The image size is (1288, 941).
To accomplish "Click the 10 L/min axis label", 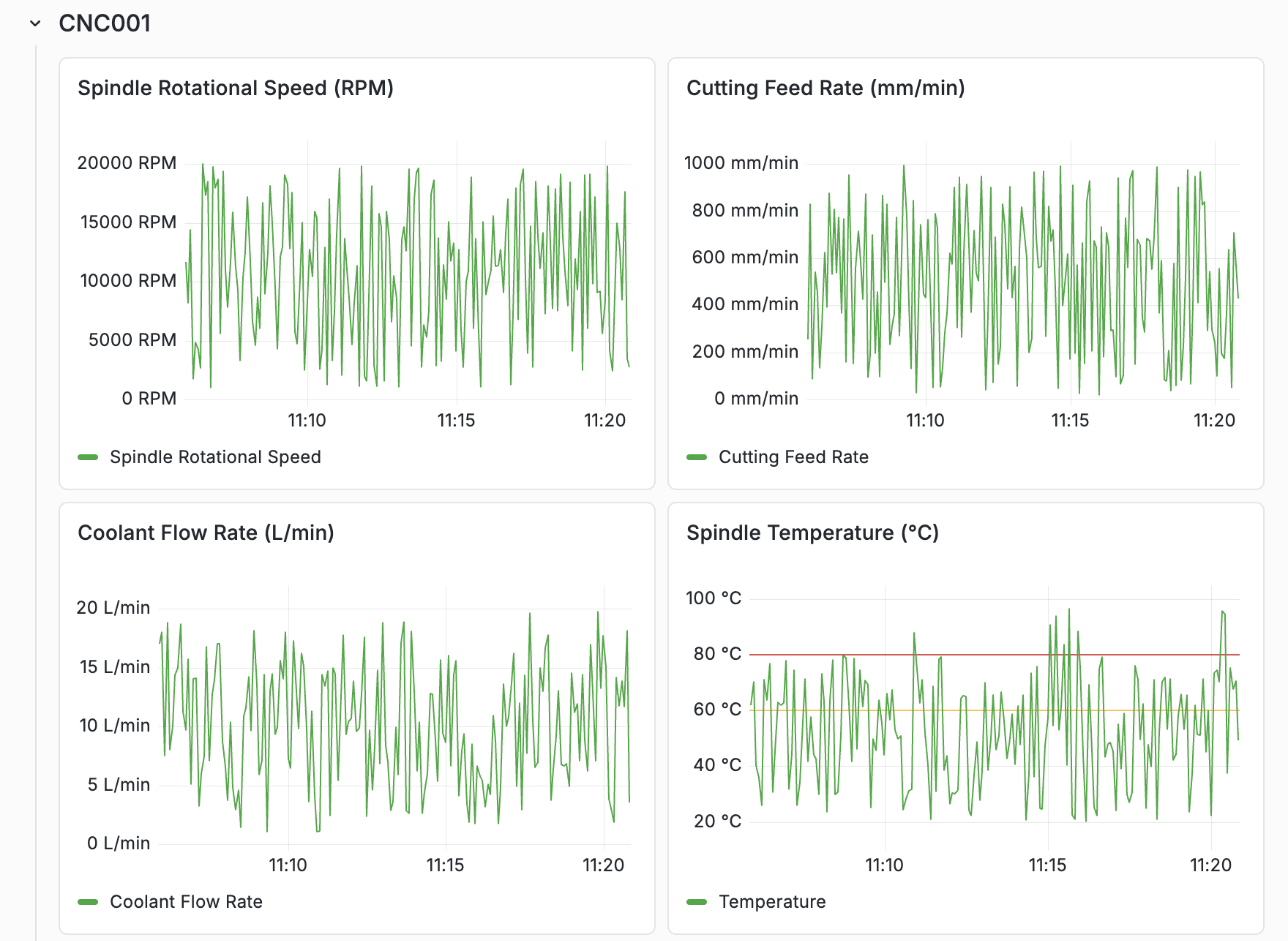I will point(115,726).
